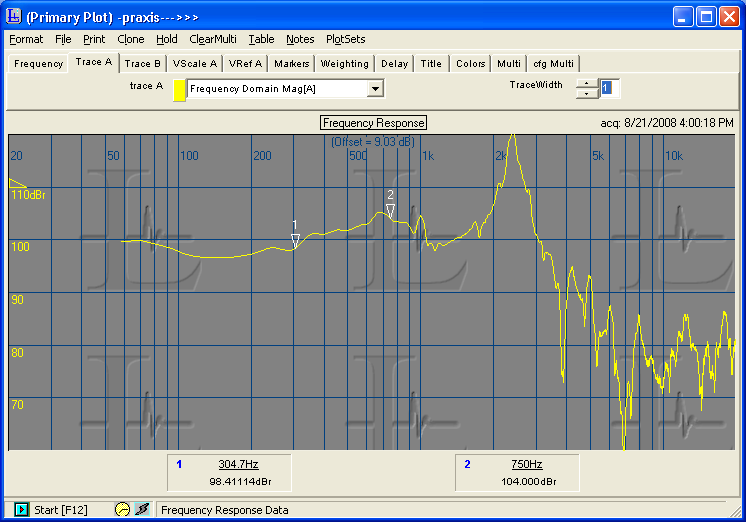Click the lightning icon beside the clock

[141, 510]
